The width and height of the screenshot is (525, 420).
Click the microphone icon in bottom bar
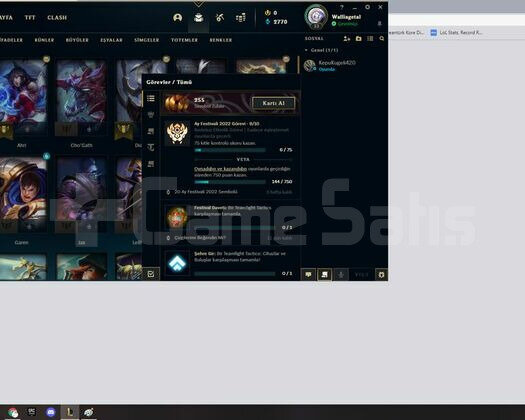click(341, 275)
